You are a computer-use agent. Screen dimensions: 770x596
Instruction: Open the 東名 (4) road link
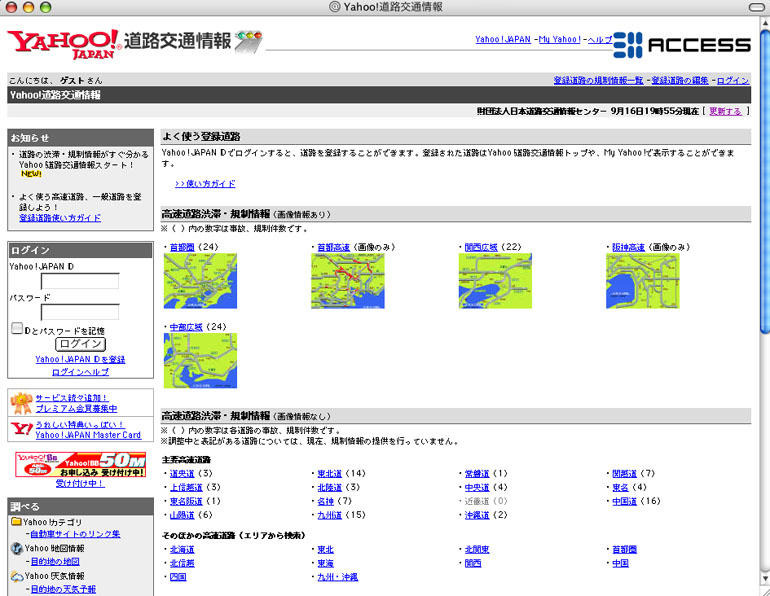[620, 488]
